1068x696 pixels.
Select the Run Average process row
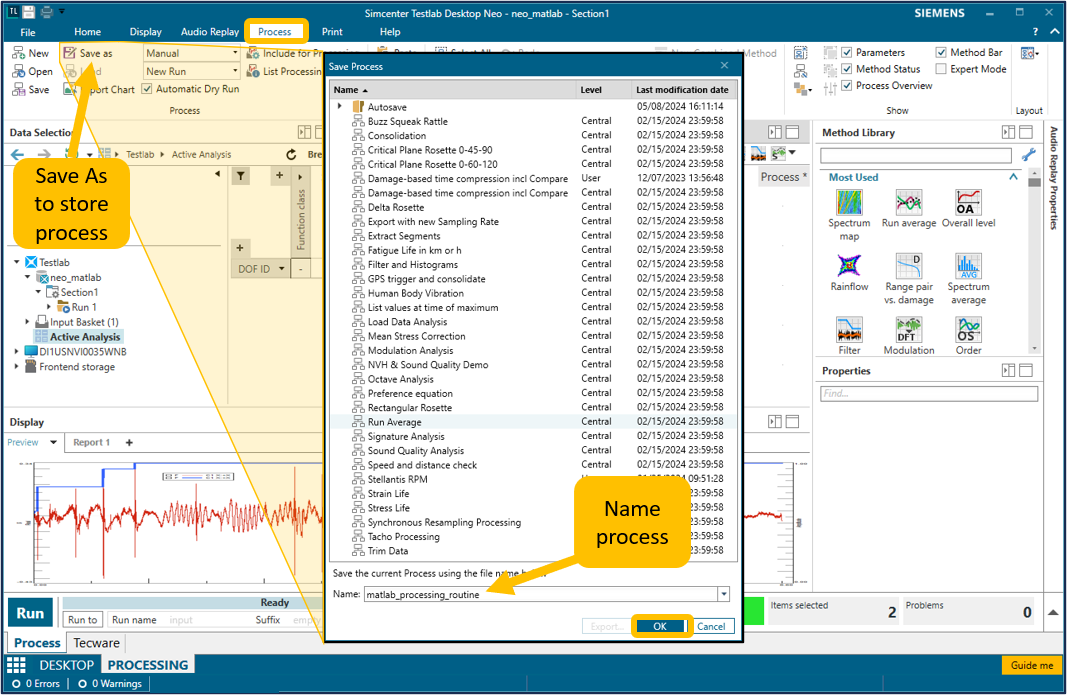(x=533, y=422)
